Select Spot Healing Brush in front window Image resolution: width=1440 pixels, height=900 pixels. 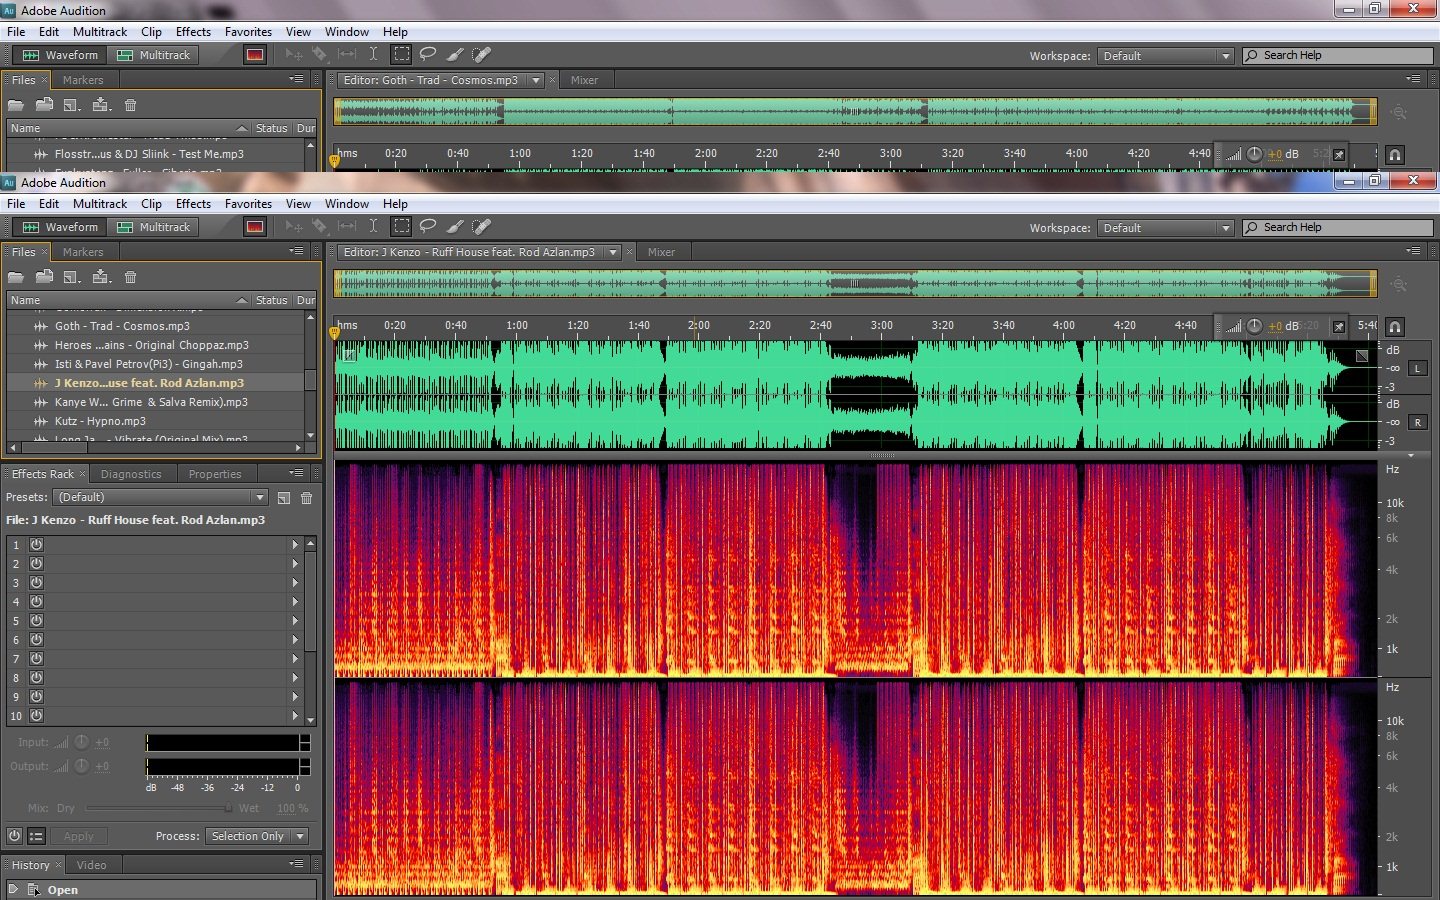pos(481,227)
